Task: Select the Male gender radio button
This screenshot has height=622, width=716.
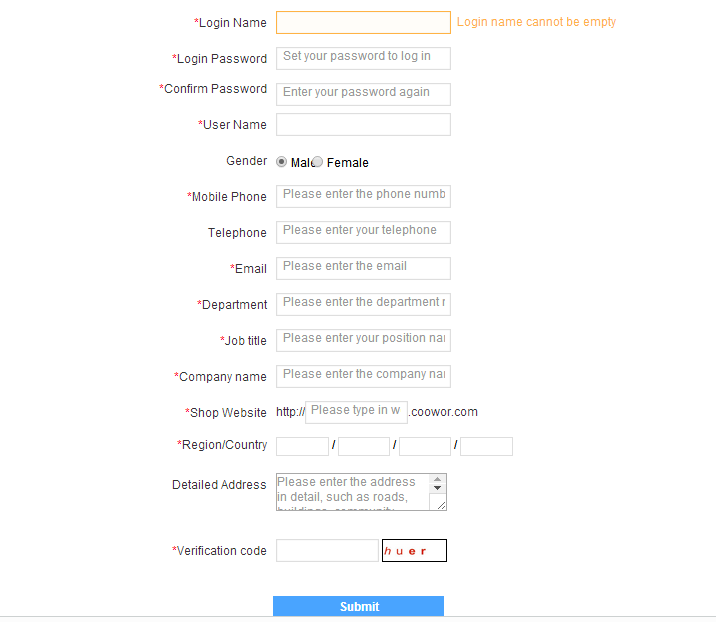Action: click(x=282, y=162)
